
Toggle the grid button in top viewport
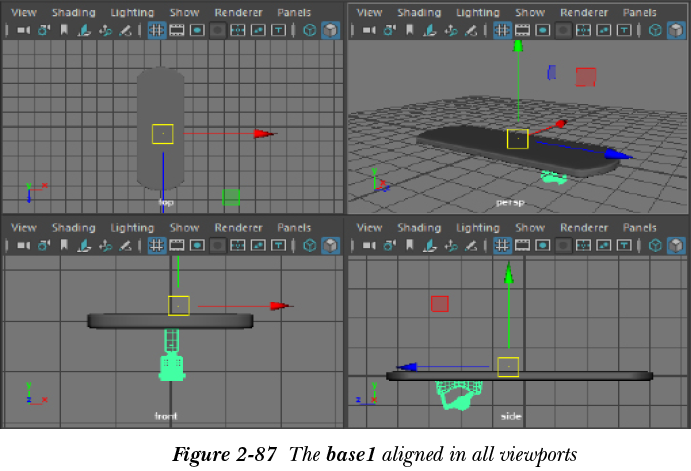click(157, 31)
